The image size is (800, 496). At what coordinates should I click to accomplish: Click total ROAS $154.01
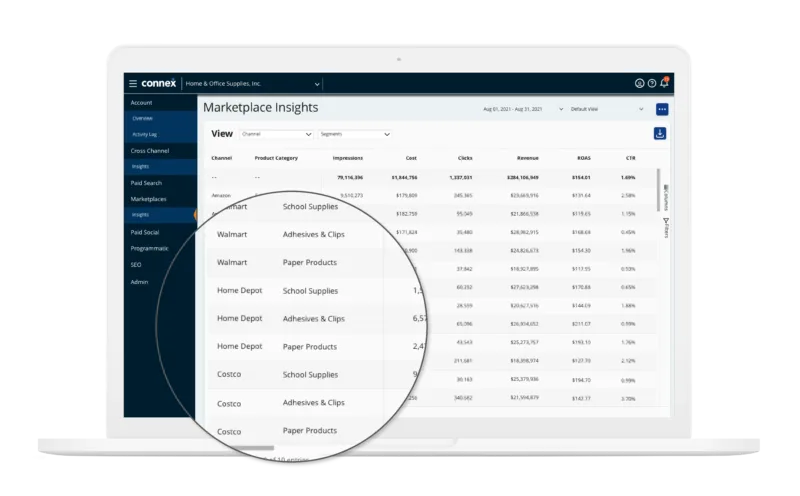(581, 178)
